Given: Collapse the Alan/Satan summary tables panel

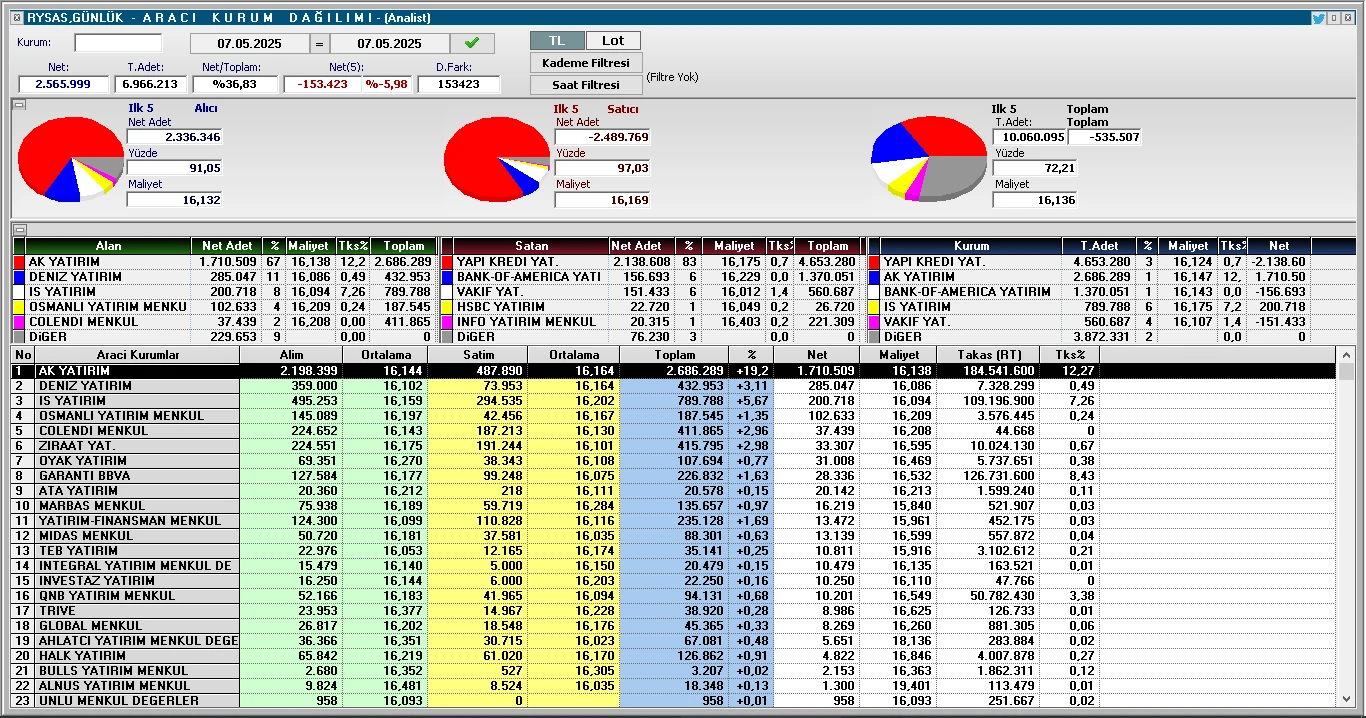Looking at the screenshot, I should click(x=18, y=230).
